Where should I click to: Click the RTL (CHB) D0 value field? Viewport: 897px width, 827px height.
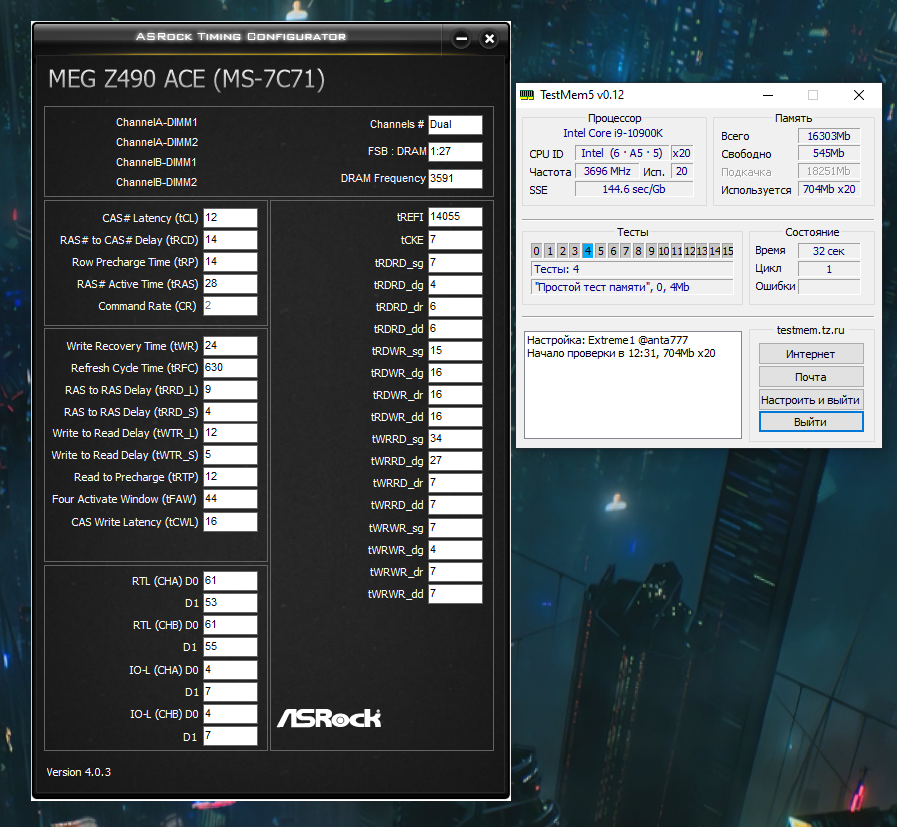(231, 625)
